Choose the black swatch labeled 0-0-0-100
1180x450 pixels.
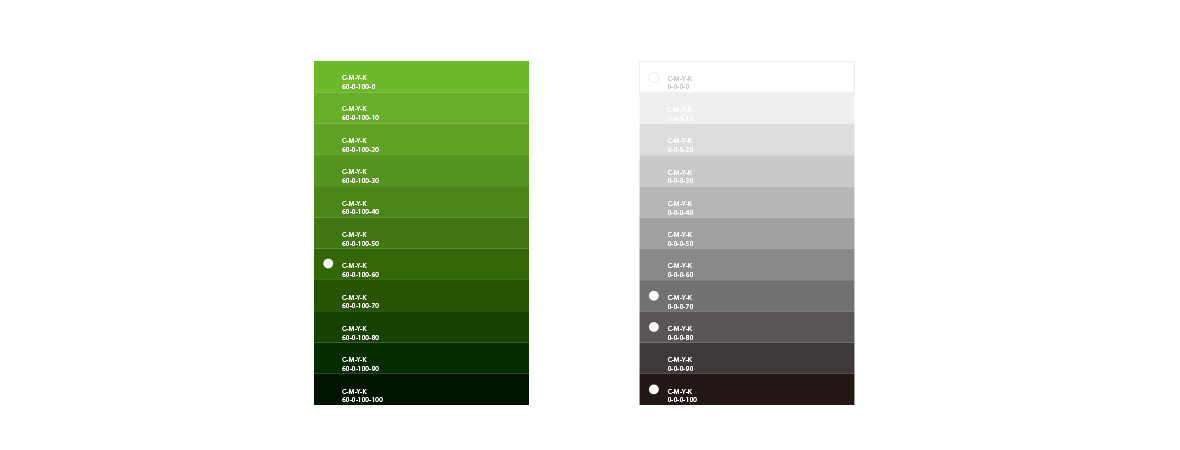[747, 389]
